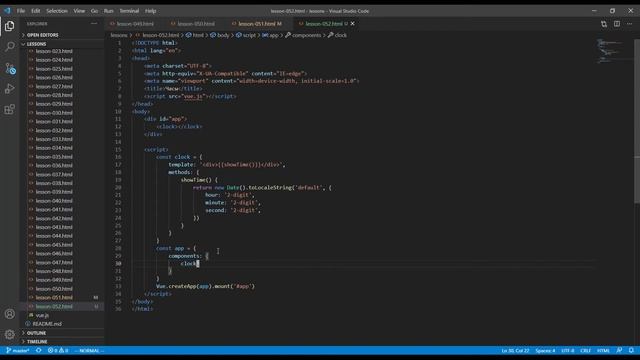
Task: Expand the TIMELINE section
Action: click(x=37, y=342)
